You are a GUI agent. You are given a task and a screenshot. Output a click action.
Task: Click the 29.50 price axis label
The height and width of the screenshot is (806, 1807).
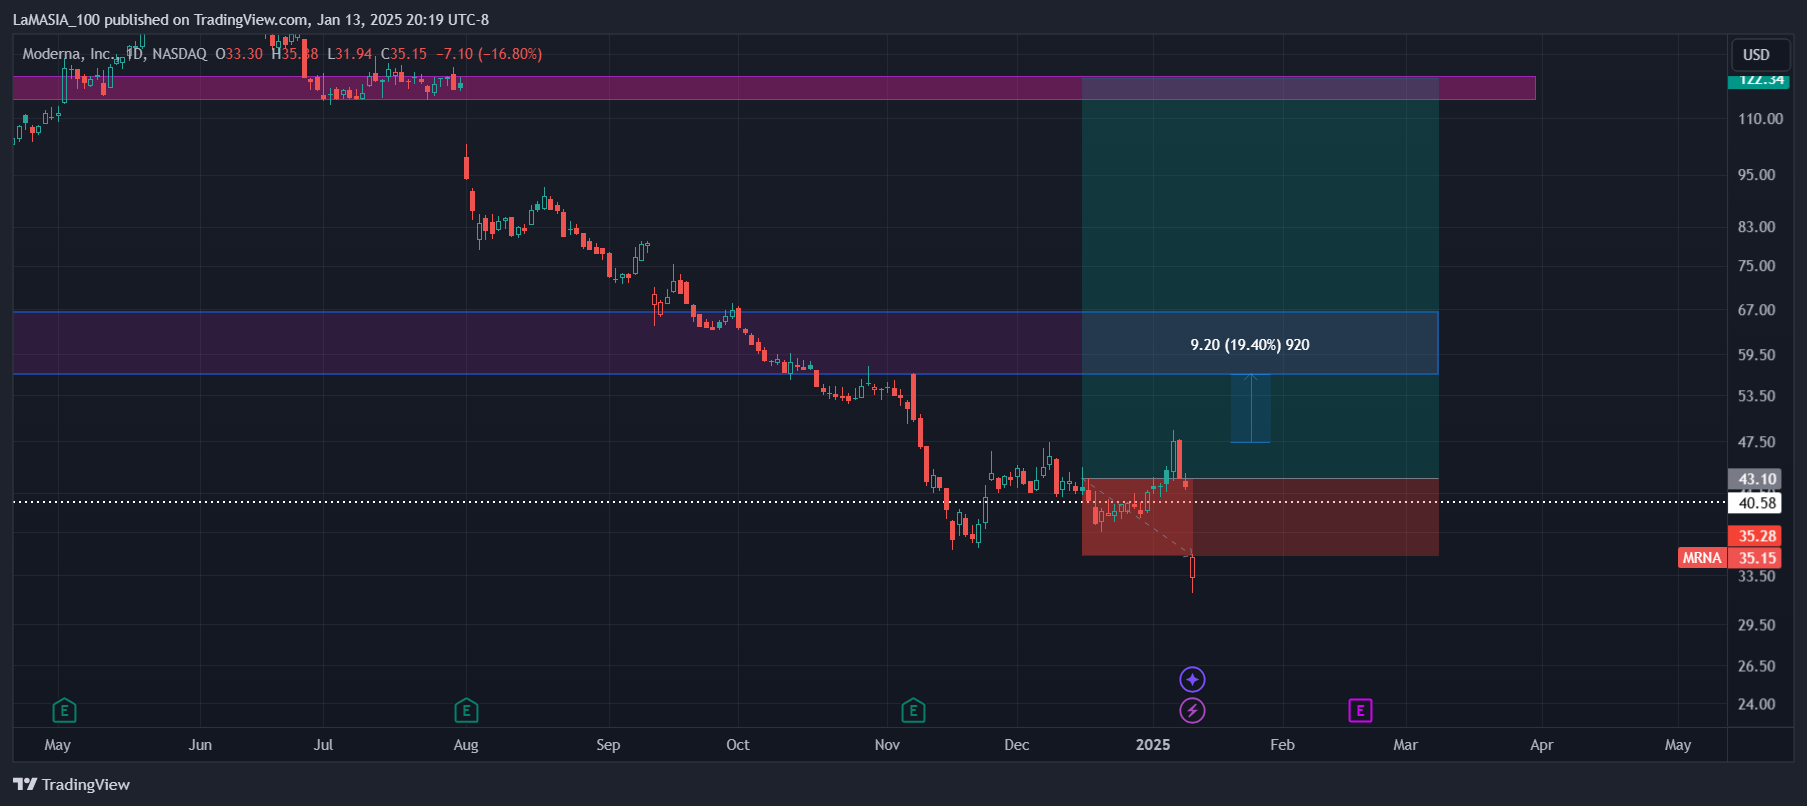(1757, 625)
